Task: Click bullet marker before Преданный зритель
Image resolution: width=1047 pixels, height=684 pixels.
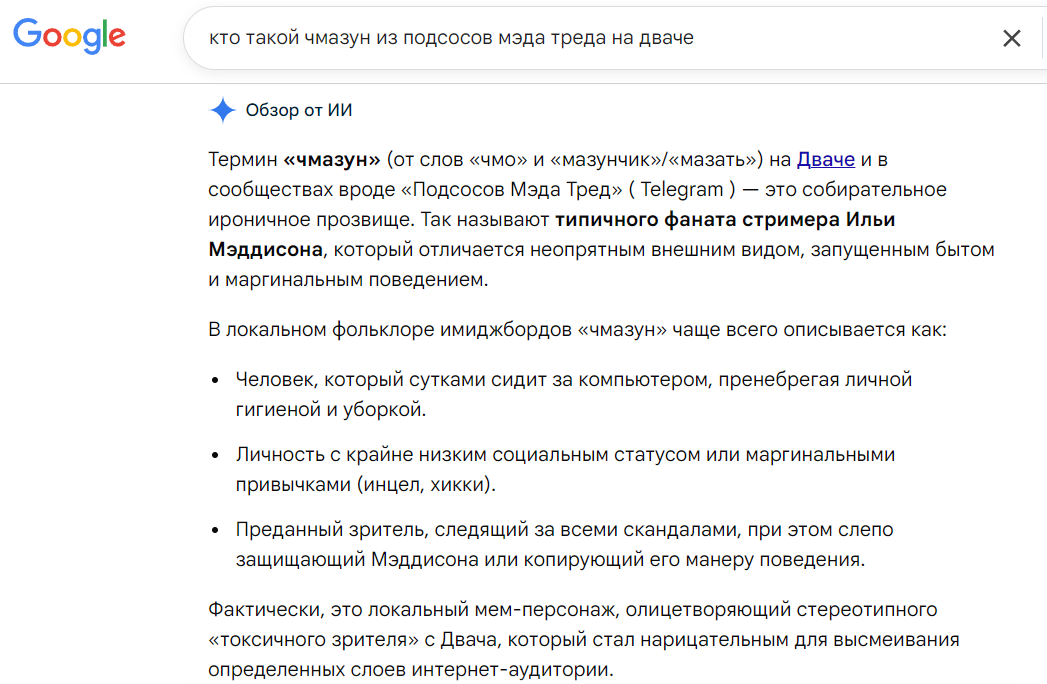Action: [215, 530]
